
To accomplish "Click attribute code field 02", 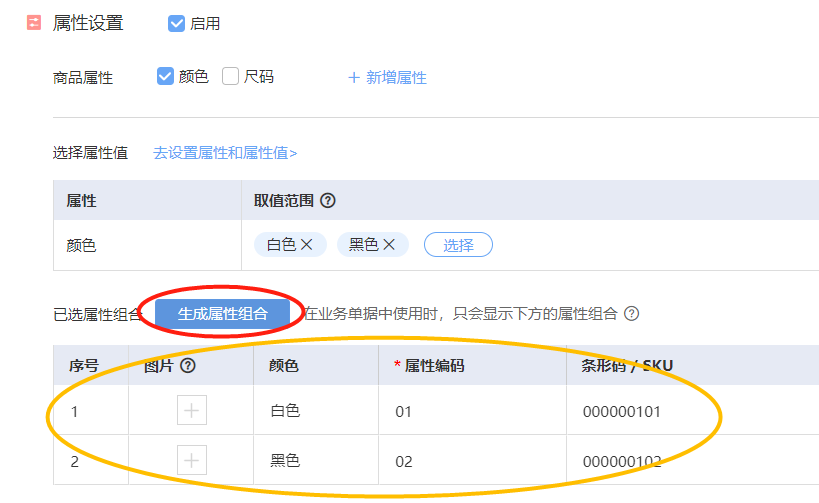I will [x=472, y=461].
